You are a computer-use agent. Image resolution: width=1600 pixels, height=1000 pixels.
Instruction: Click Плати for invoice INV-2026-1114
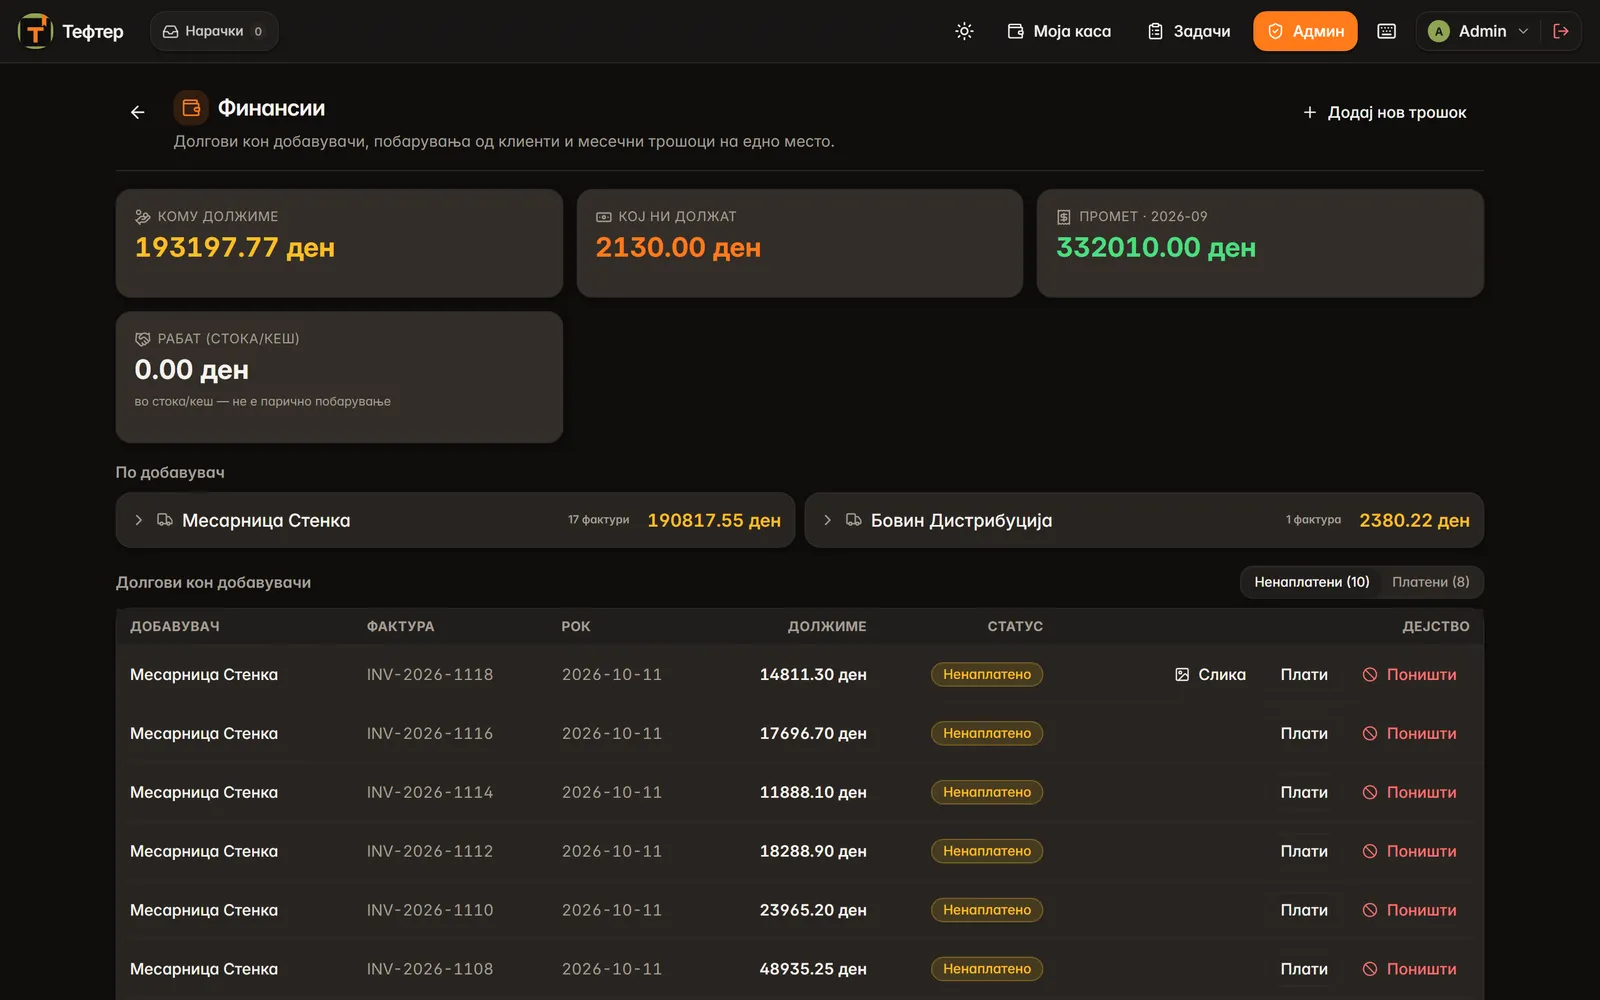1304,793
